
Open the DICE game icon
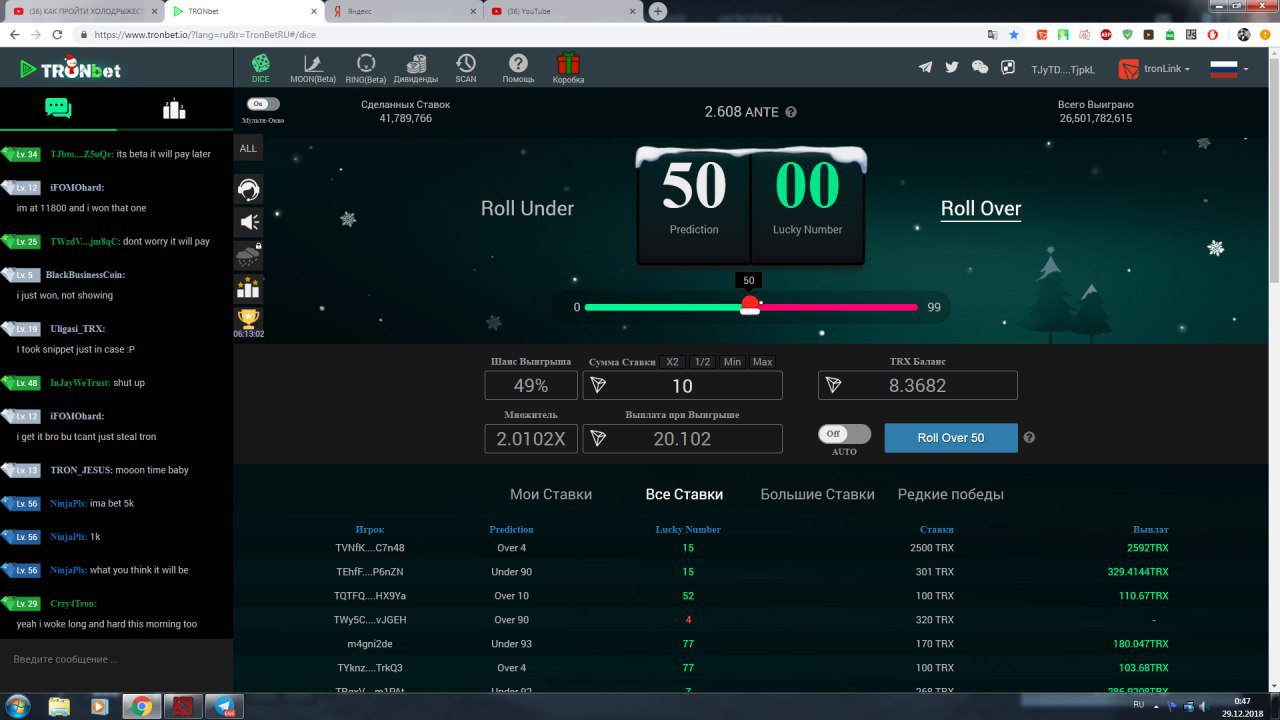point(260,68)
